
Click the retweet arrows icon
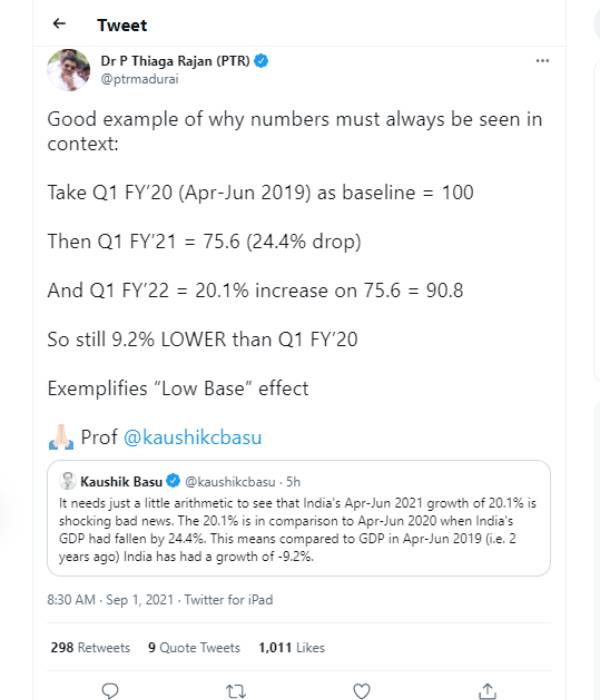coord(236,689)
